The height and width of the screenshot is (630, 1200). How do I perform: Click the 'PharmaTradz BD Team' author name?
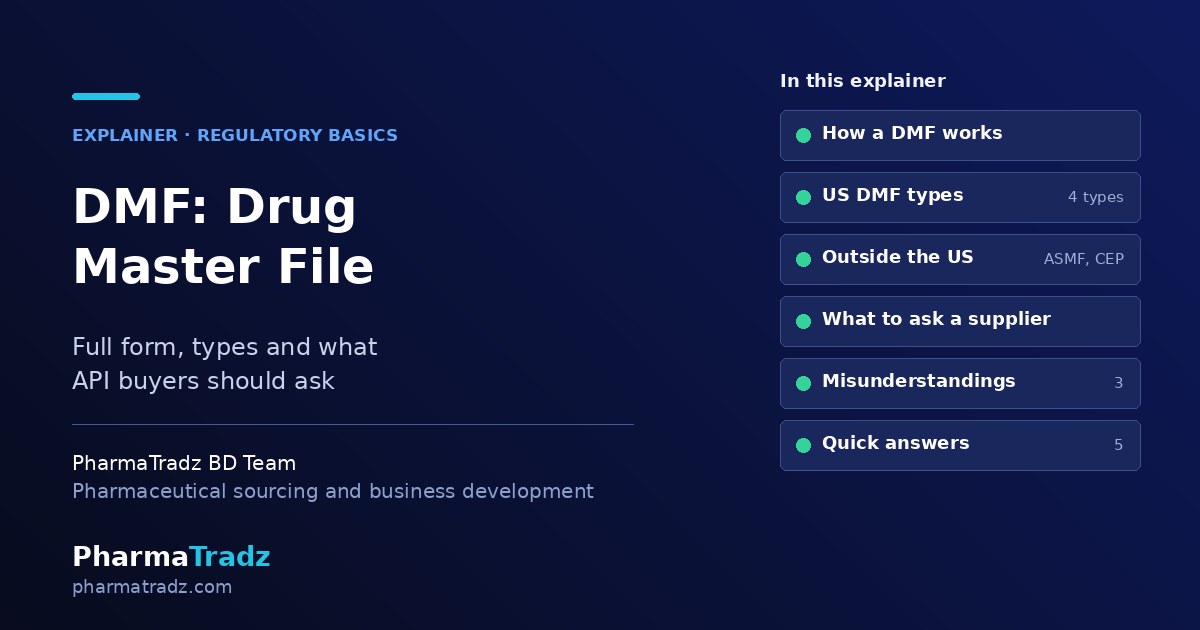click(184, 463)
